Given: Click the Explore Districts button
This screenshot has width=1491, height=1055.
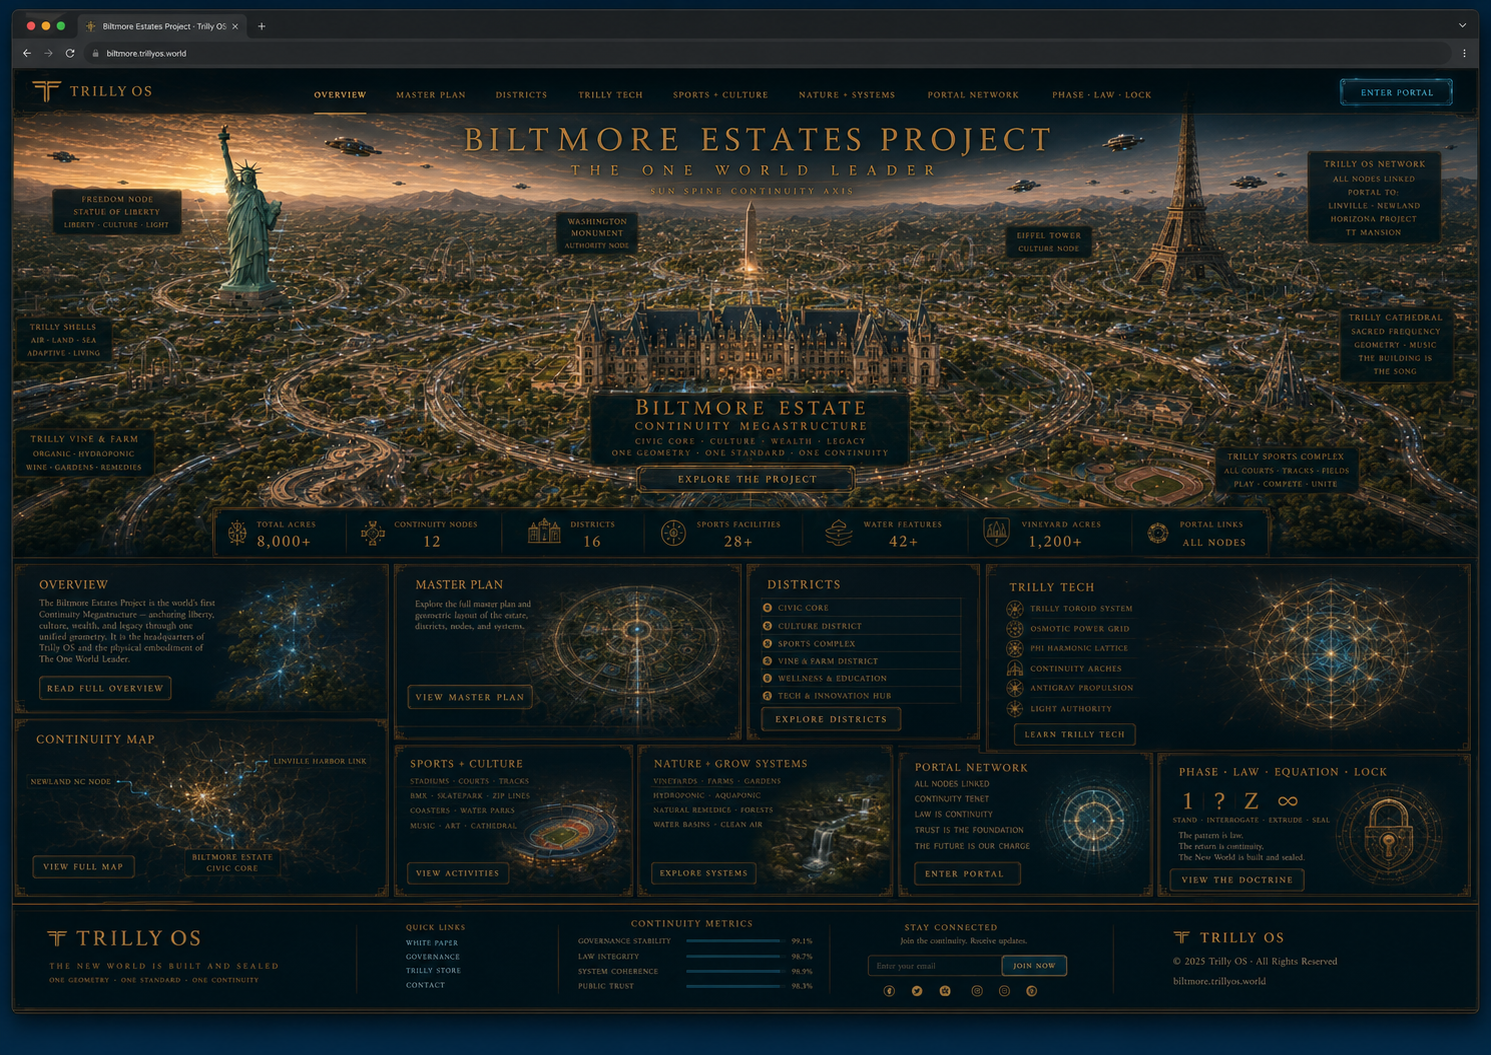Looking at the screenshot, I should pos(831,719).
